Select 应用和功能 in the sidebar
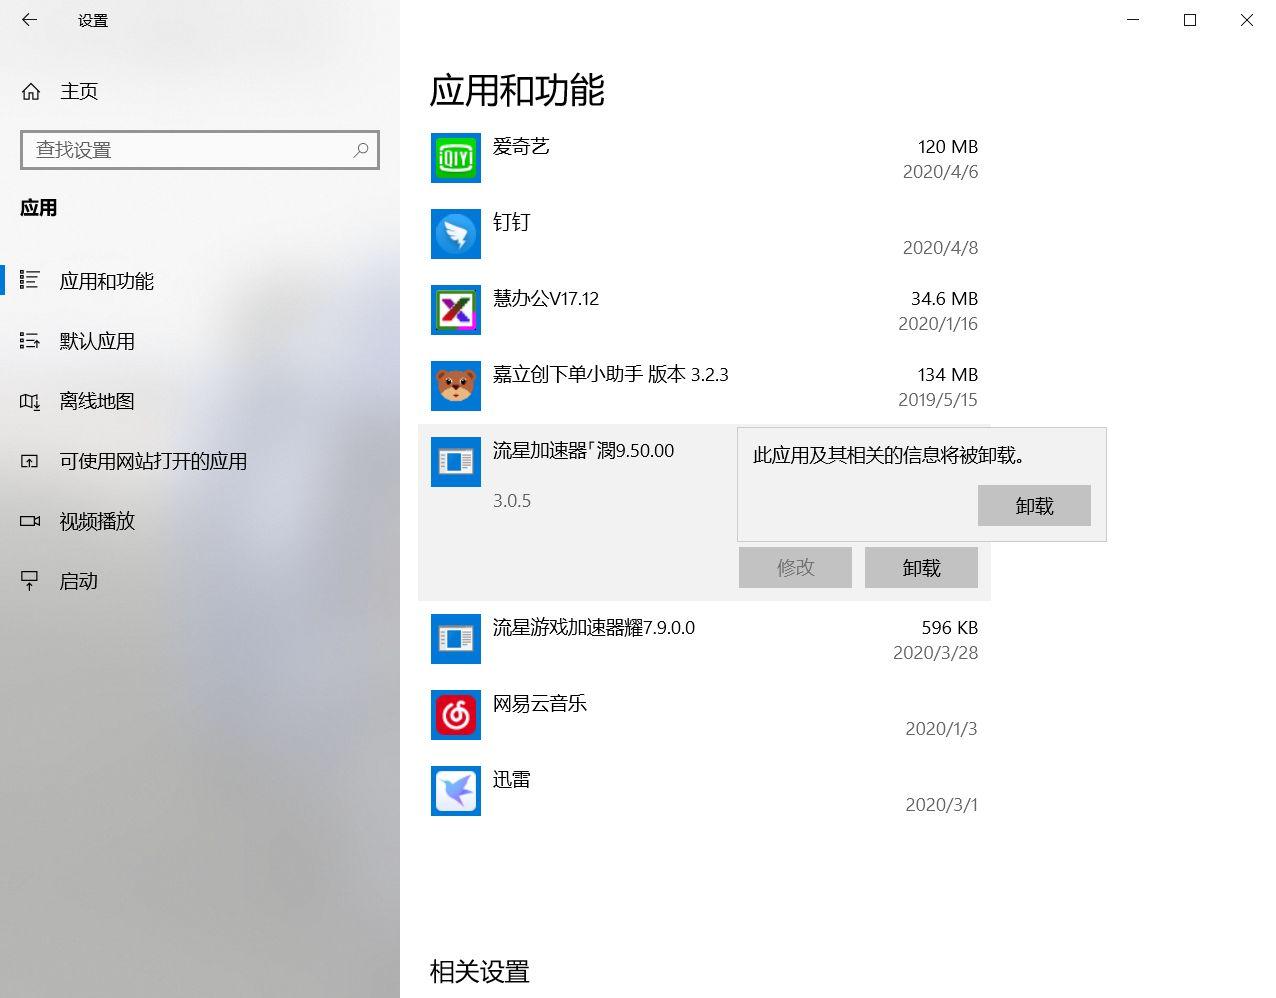Image resolution: width=1276 pixels, height=998 pixels. pyautogui.click(x=200, y=281)
